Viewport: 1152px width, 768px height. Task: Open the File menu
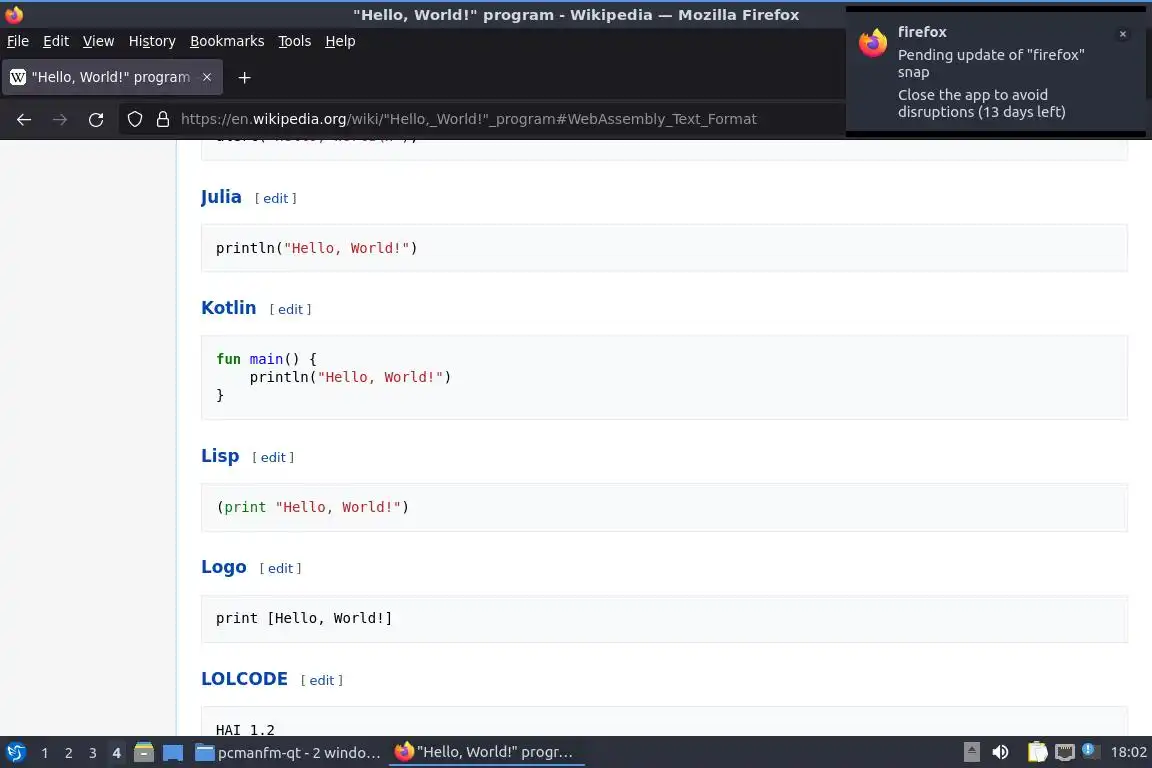tap(18, 41)
